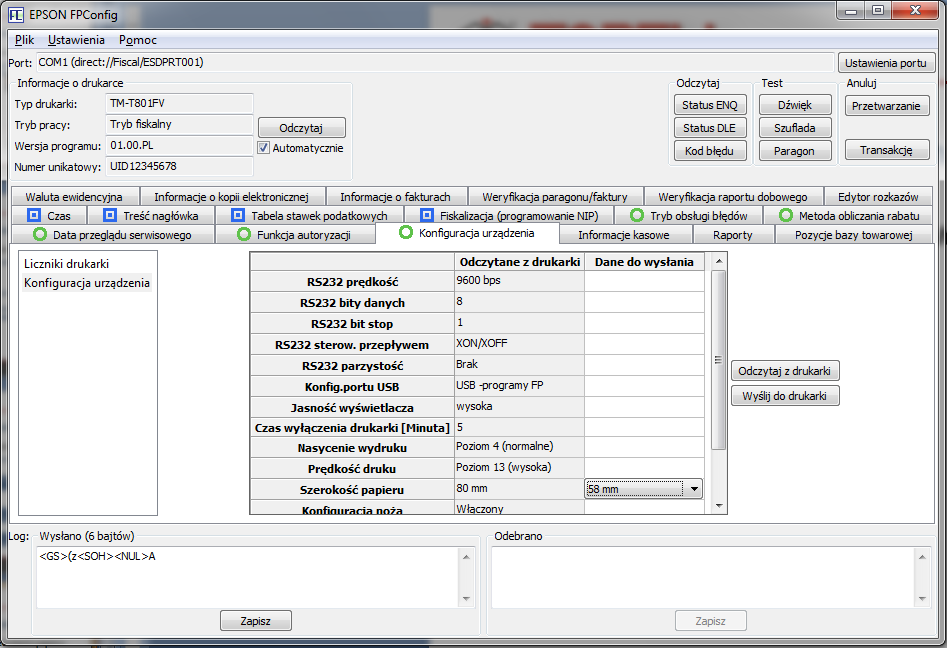The image size is (947, 648).
Task: Click blue square icon on Treść nagłówka tab
Action: 109,215
